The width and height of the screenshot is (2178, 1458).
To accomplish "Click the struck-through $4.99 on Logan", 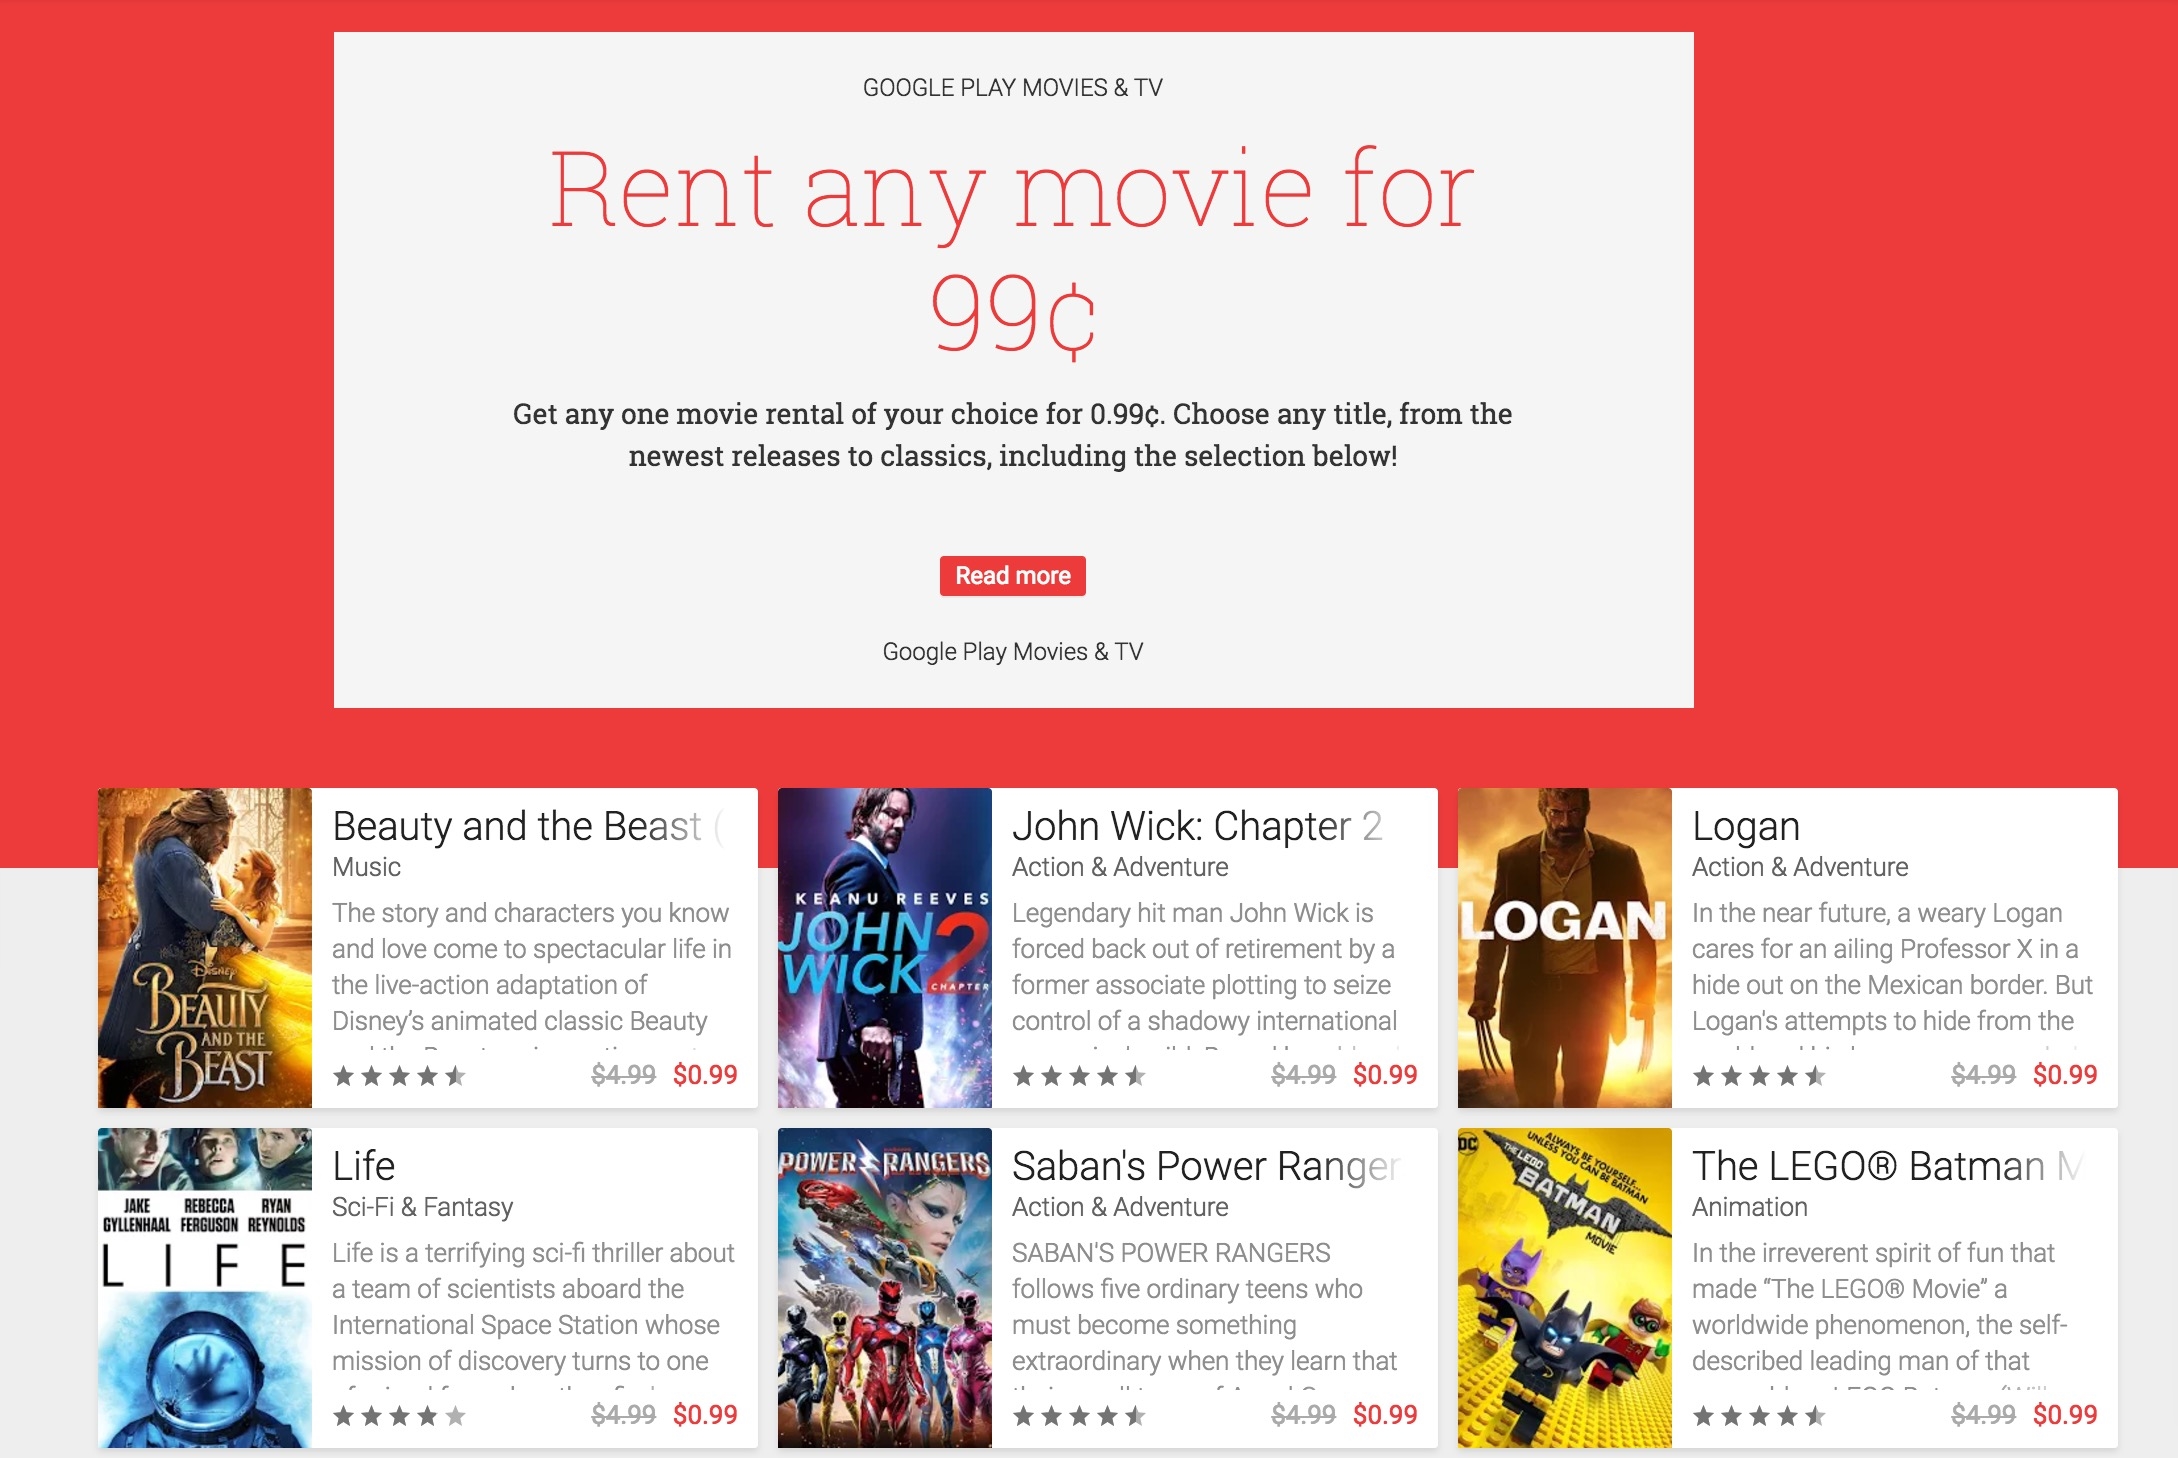I will coord(1983,1075).
